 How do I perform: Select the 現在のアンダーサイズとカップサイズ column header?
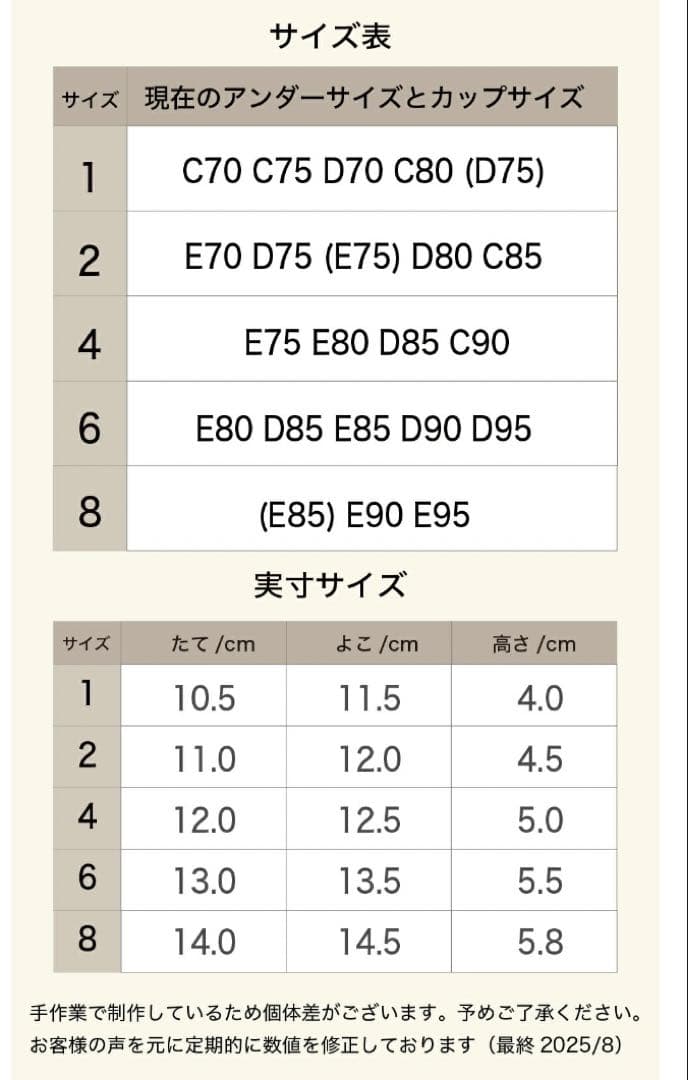363,98
